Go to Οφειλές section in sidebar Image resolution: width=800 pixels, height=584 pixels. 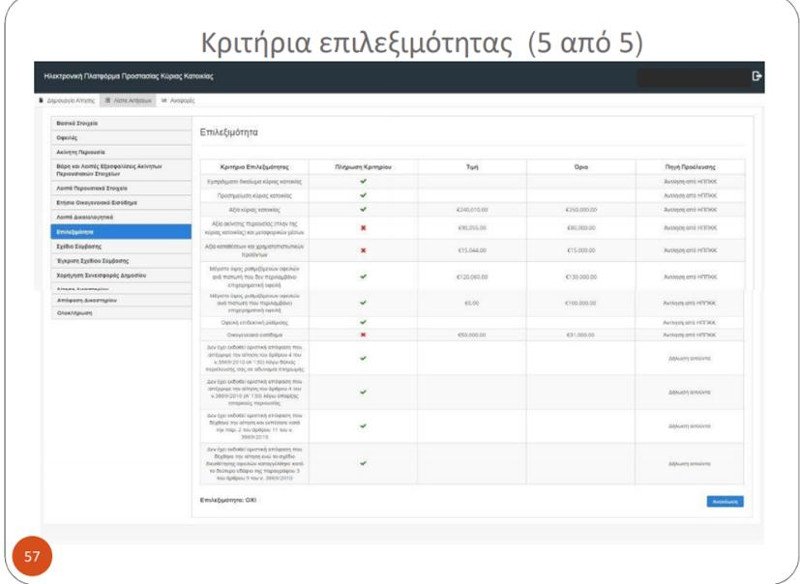69,137
